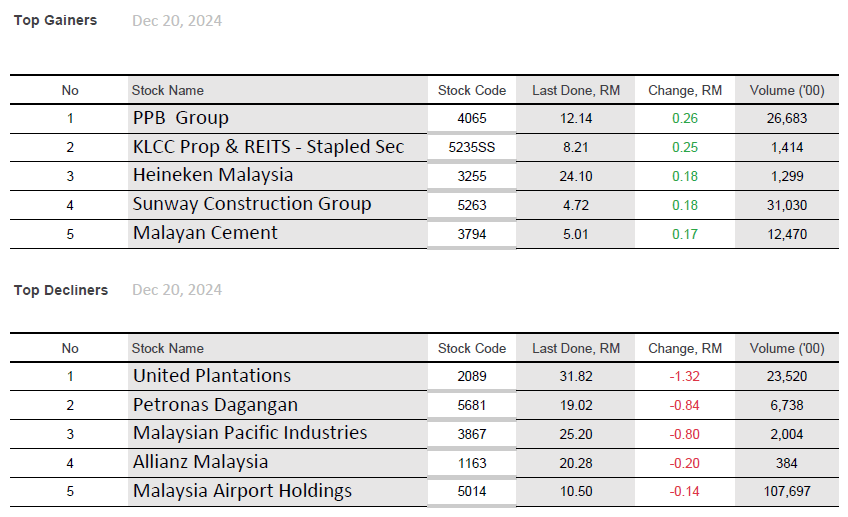Select the United Plantations stock name
This screenshot has width=848, height=517.
[212, 375]
